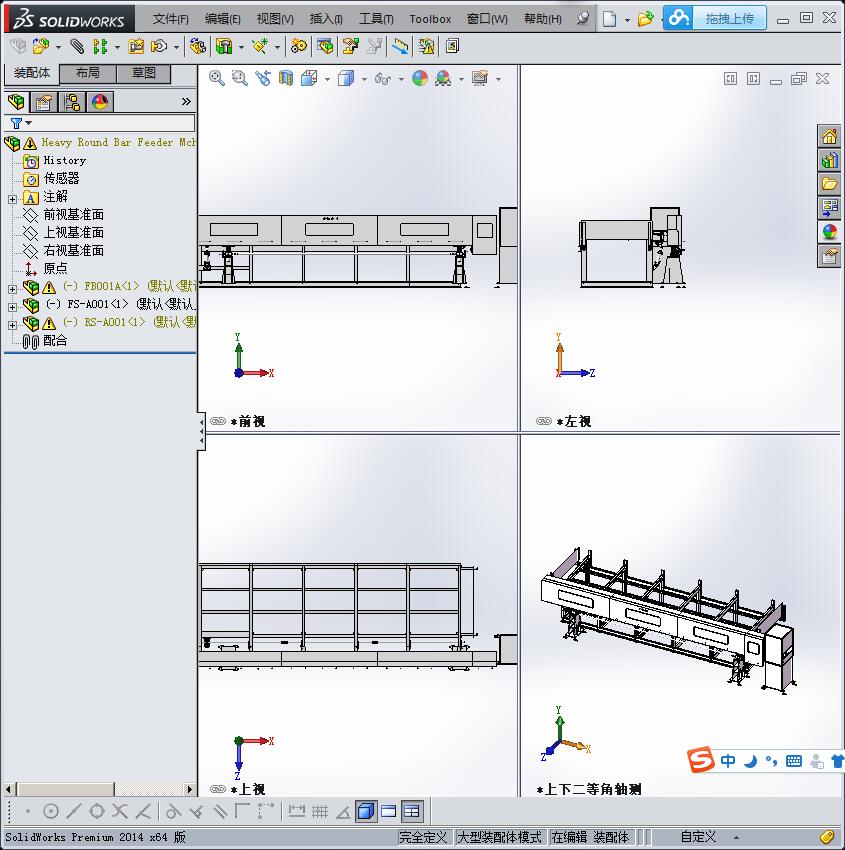Open the Display Style dropdown arrow
Image resolution: width=845 pixels, height=850 pixels.
click(x=364, y=80)
